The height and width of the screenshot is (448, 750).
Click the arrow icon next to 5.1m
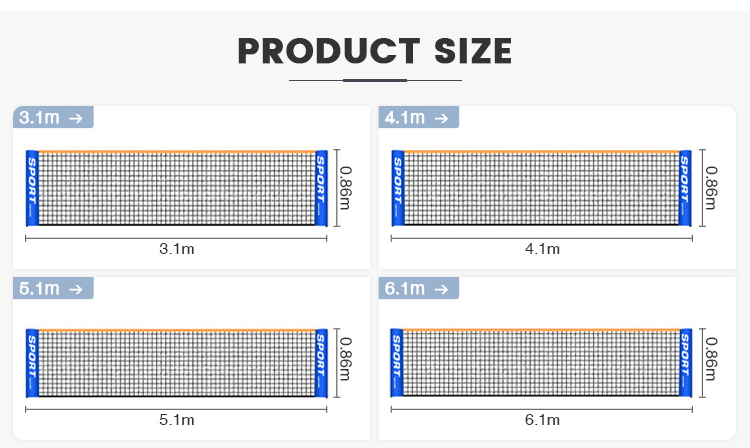pos(76,289)
